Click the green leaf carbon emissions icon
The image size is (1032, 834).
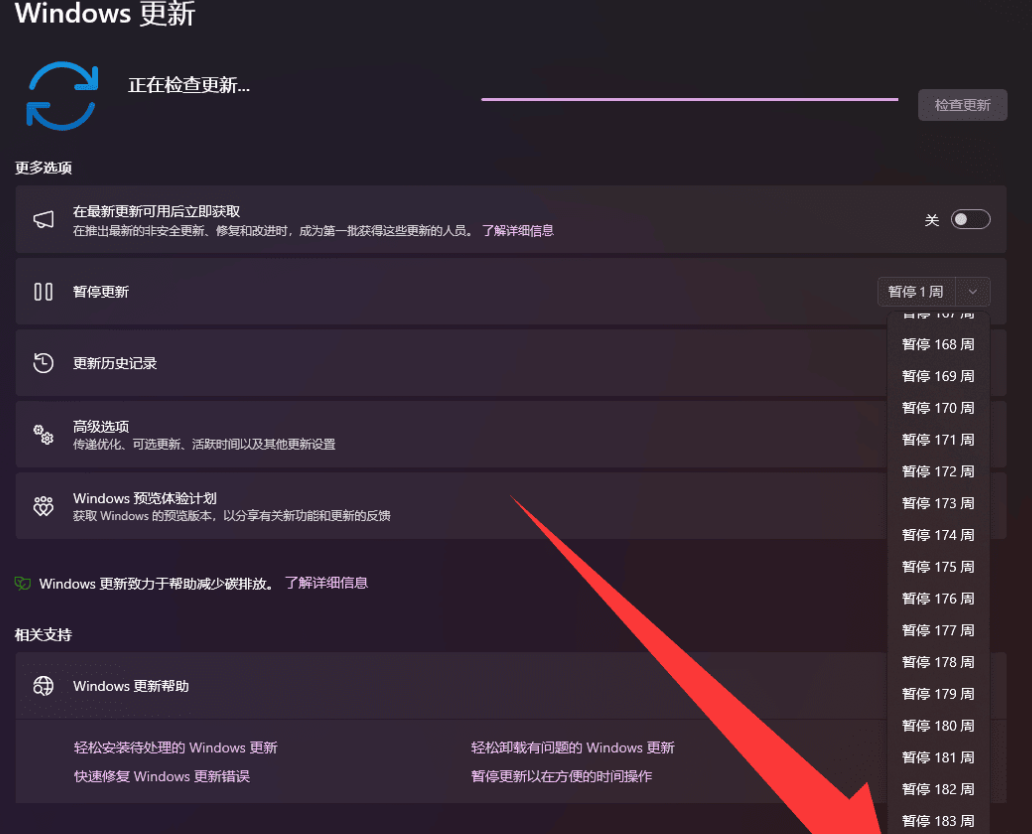[x=23, y=583]
